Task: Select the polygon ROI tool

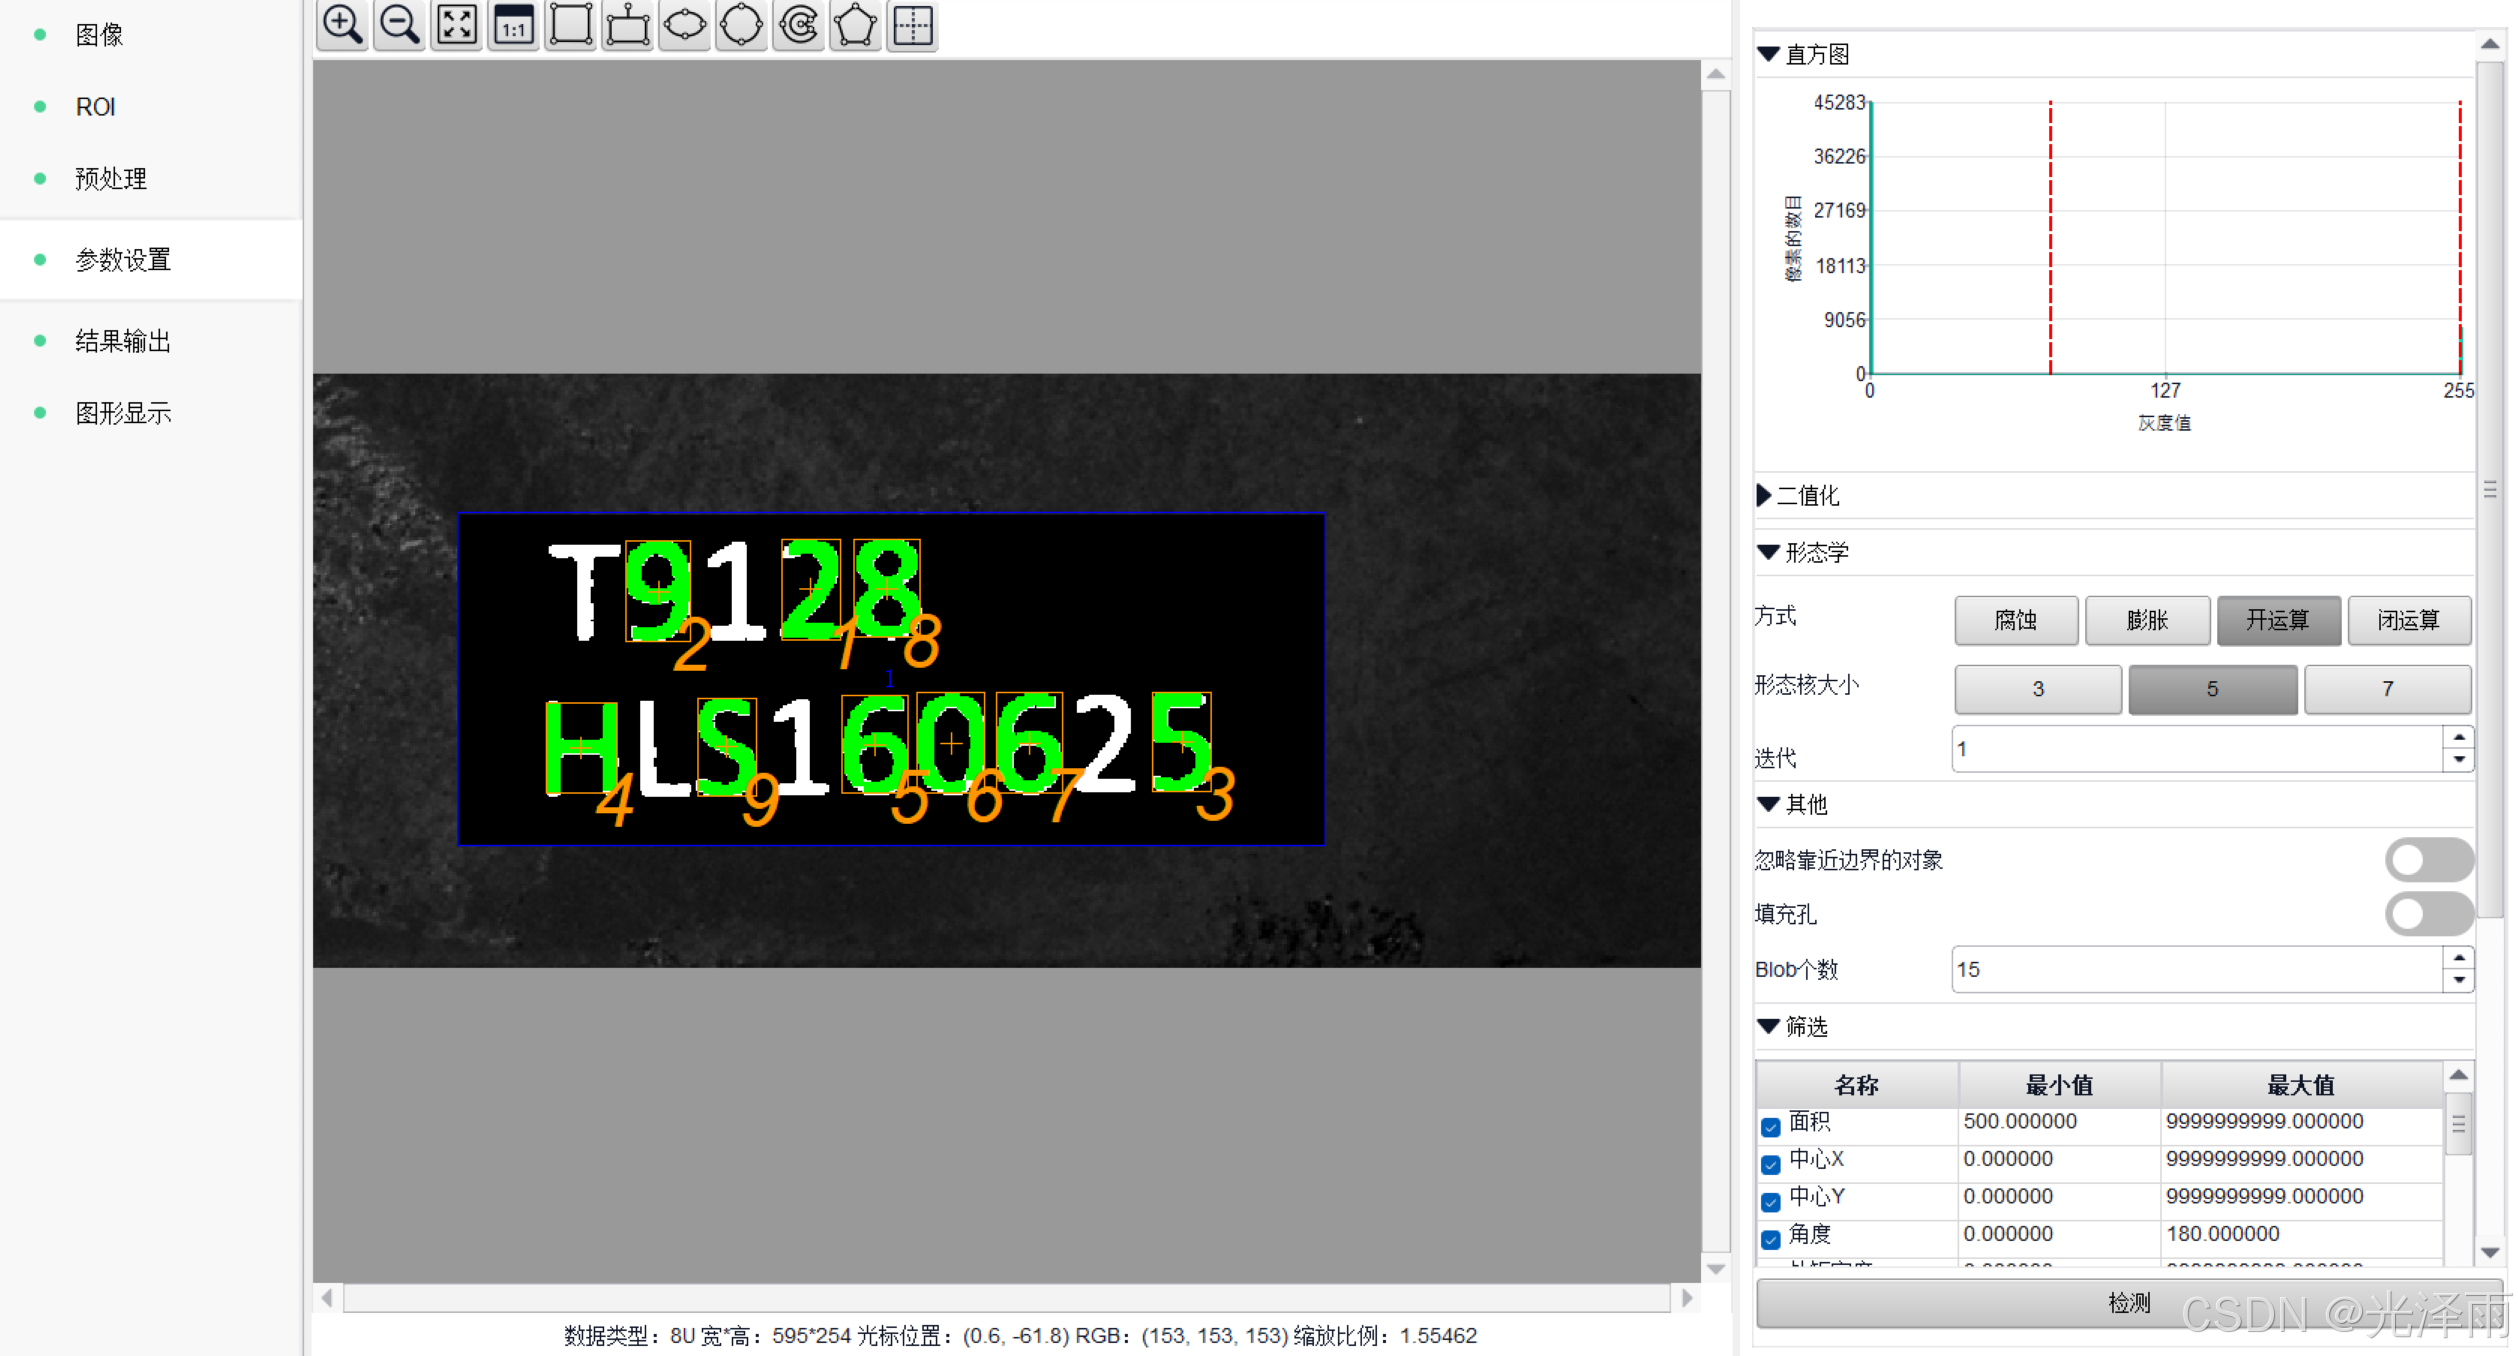Action: click(856, 24)
